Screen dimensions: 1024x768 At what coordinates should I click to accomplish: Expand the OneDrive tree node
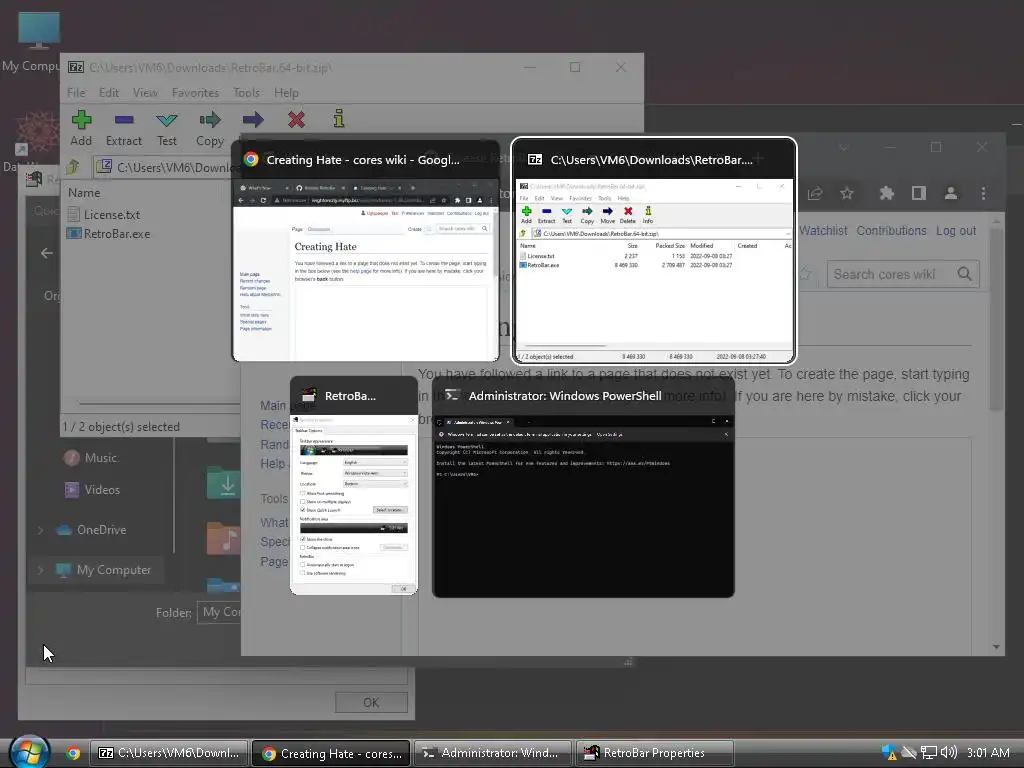click(40, 530)
